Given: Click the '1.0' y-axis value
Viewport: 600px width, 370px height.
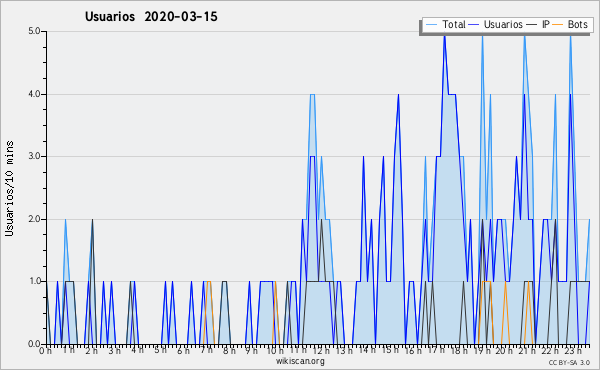Looking at the screenshot, I should (x=34, y=282).
